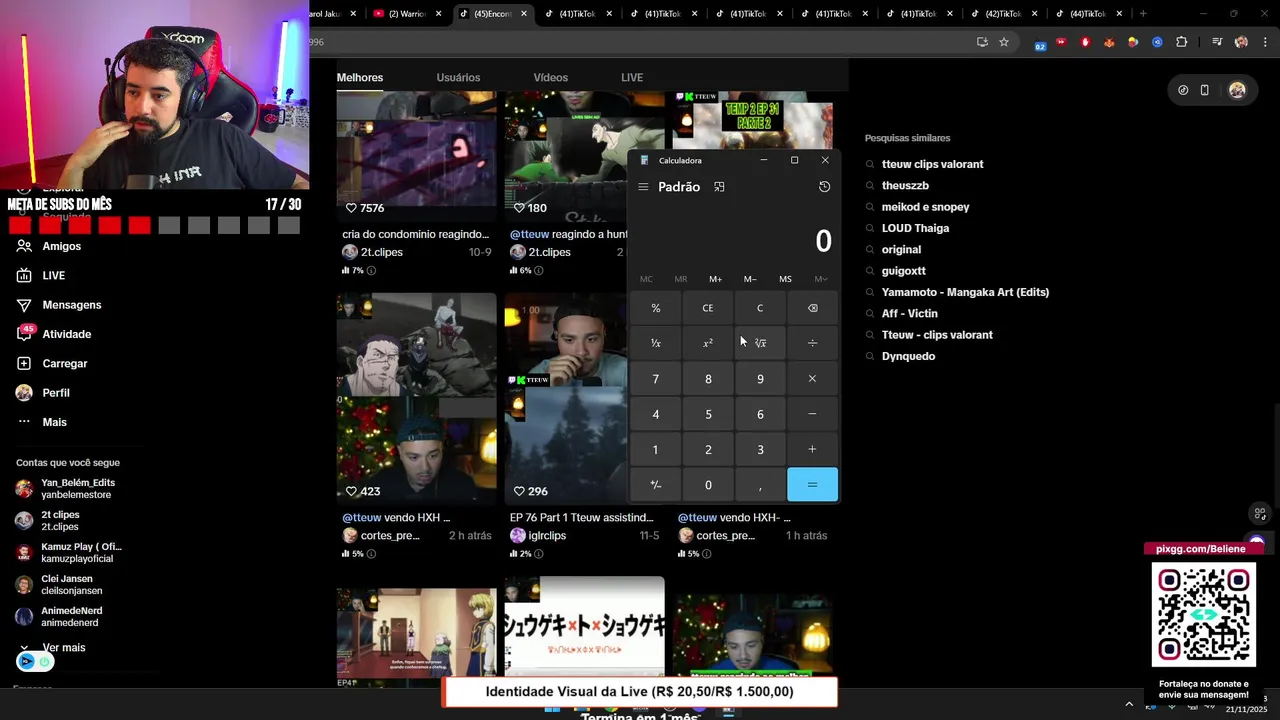The image size is (1280, 720).
Task: Click the percent key in Calculator
Action: pos(656,308)
